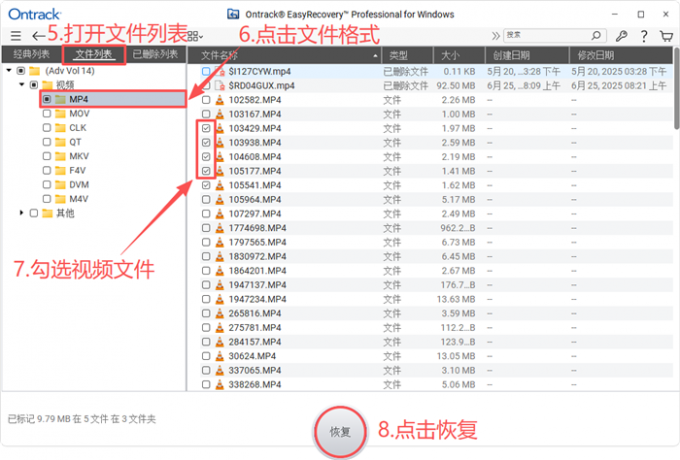
Task: Open the shopping cart icon
Action: pyautogui.click(x=666, y=36)
